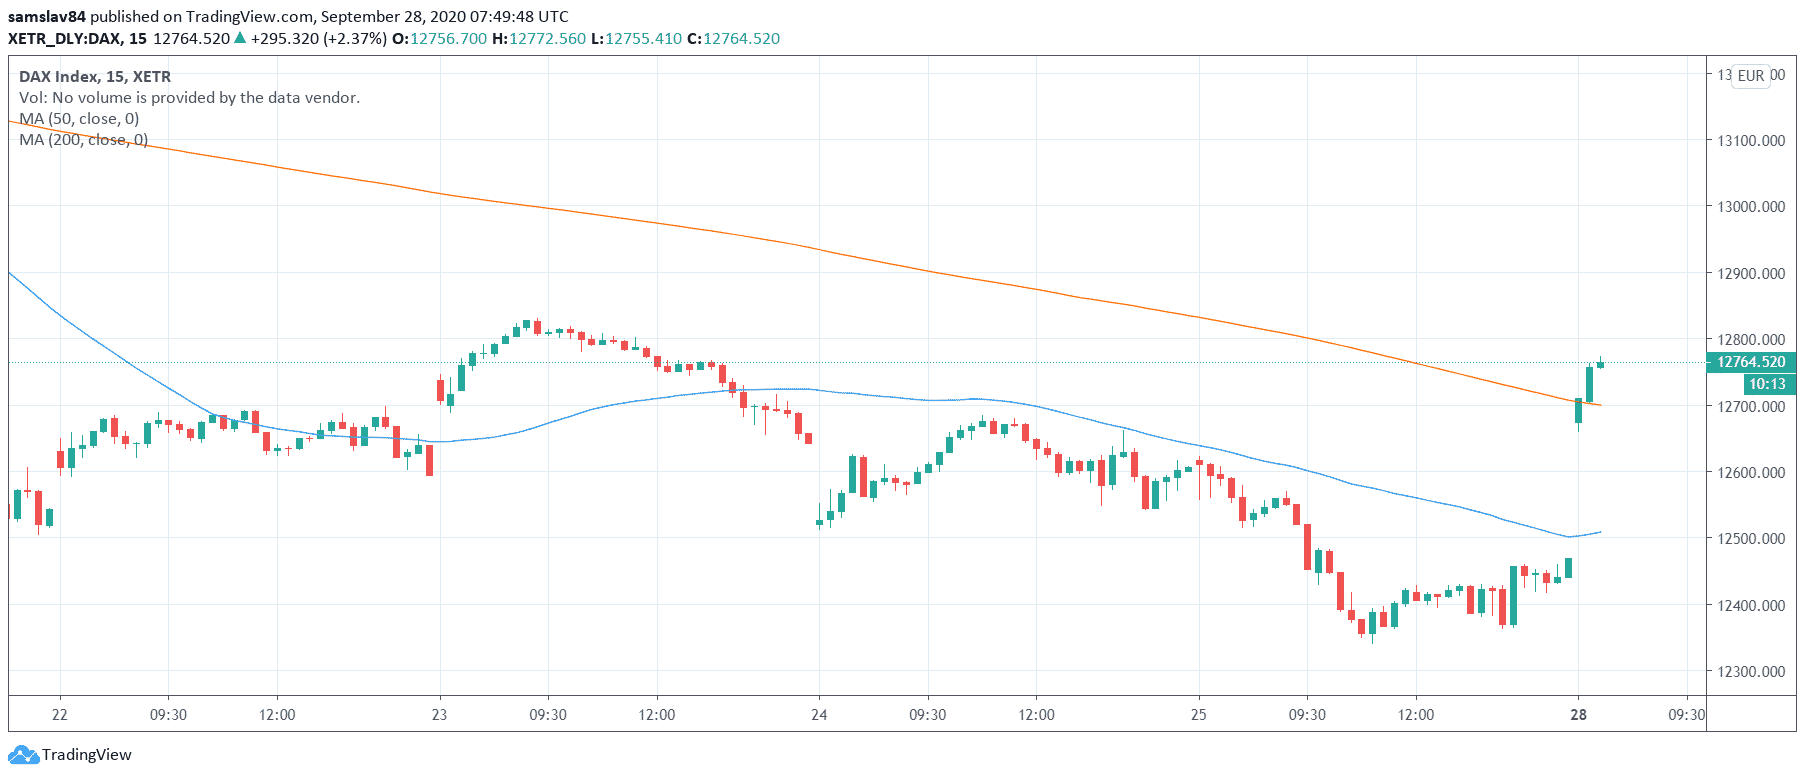1805x778 pixels.
Task: Click the DAX Index, 15, XETR legend title
Action: point(95,76)
